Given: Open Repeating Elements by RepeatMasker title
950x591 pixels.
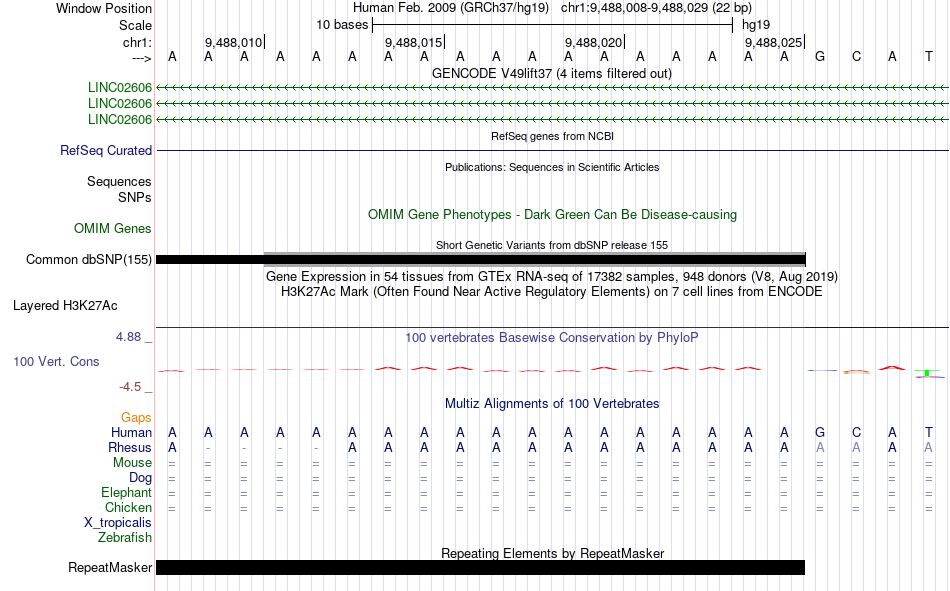Looking at the screenshot, I should (552, 553).
